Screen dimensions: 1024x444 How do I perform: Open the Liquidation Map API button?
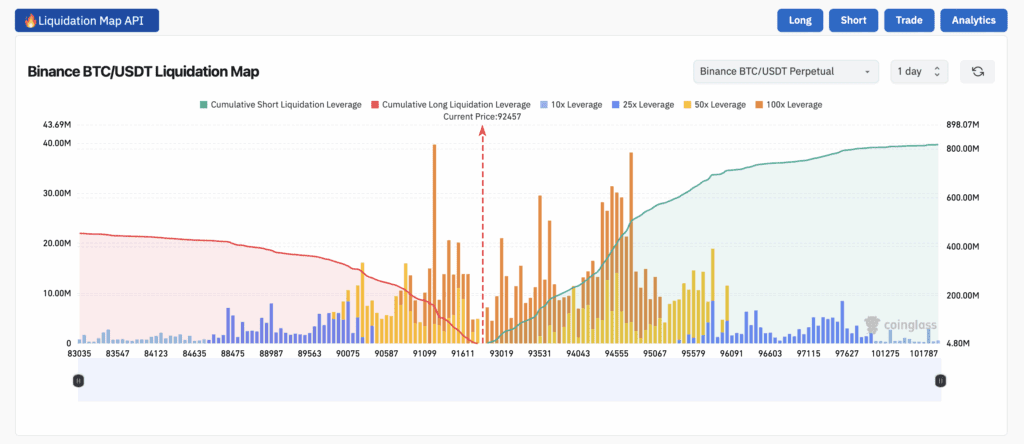point(87,20)
